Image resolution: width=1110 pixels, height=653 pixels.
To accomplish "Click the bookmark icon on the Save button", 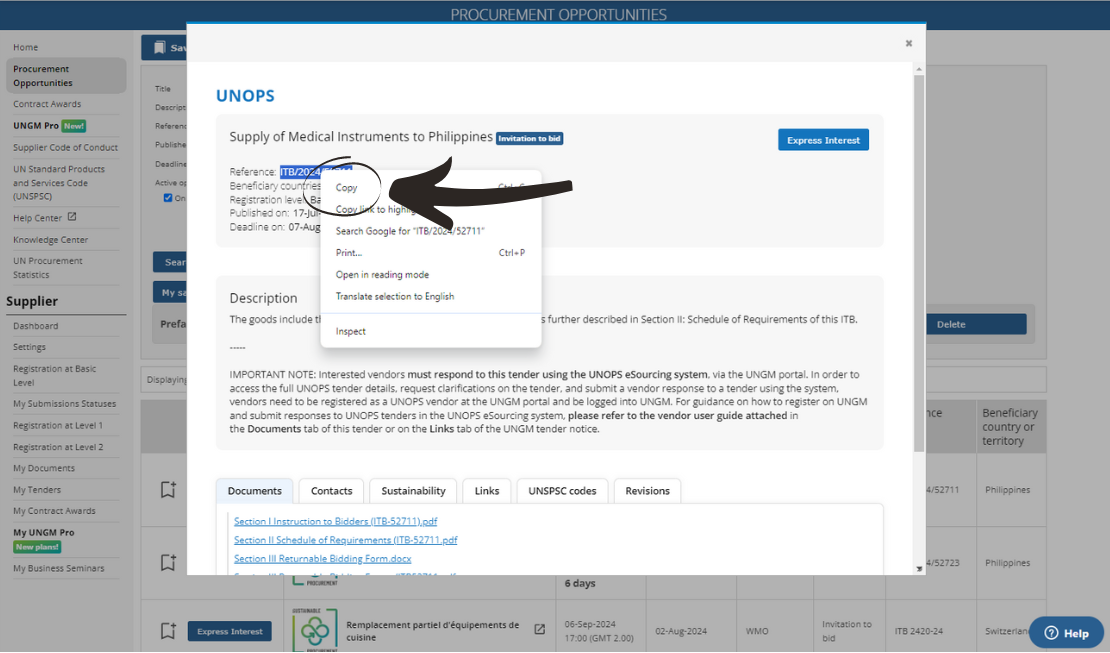I will [160, 47].
